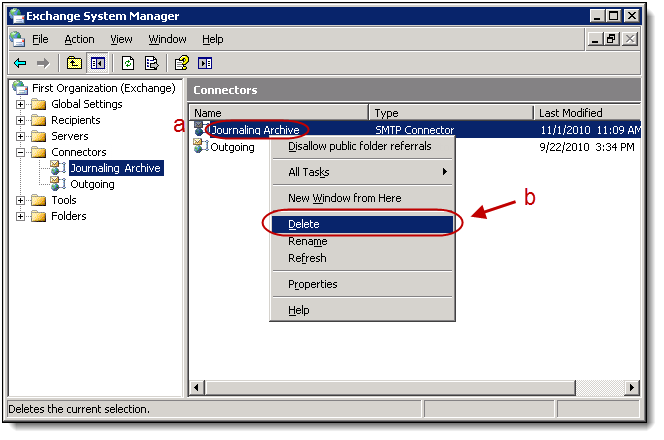Minimize the inner MMC child window
The height and width of the screenshot is (440, 664).
[x=595, y=39]
